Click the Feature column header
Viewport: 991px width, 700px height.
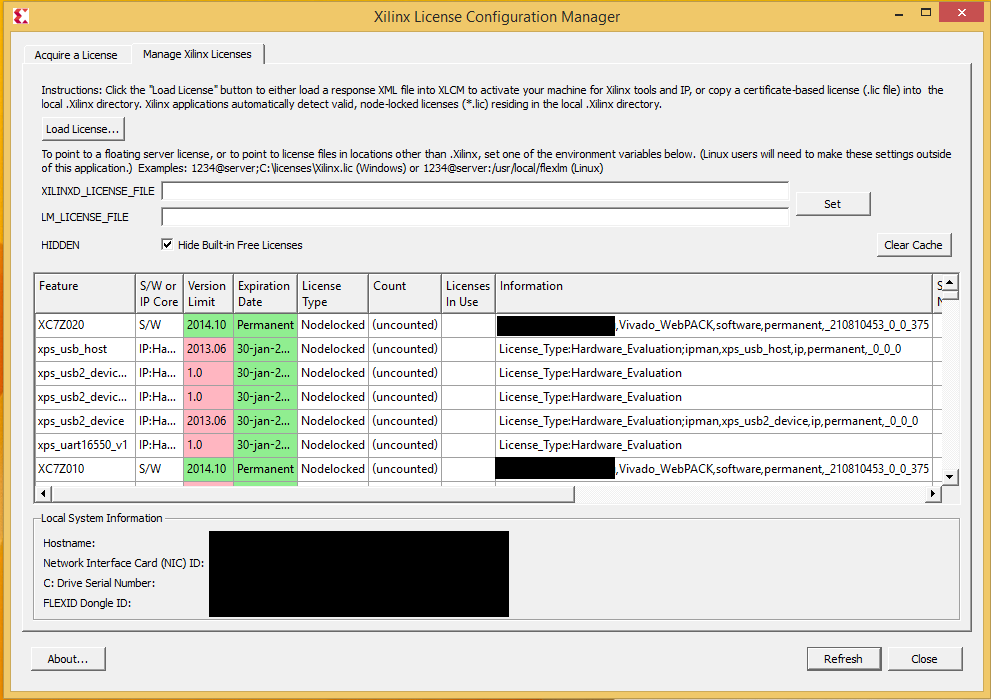(x=85, y=294)
